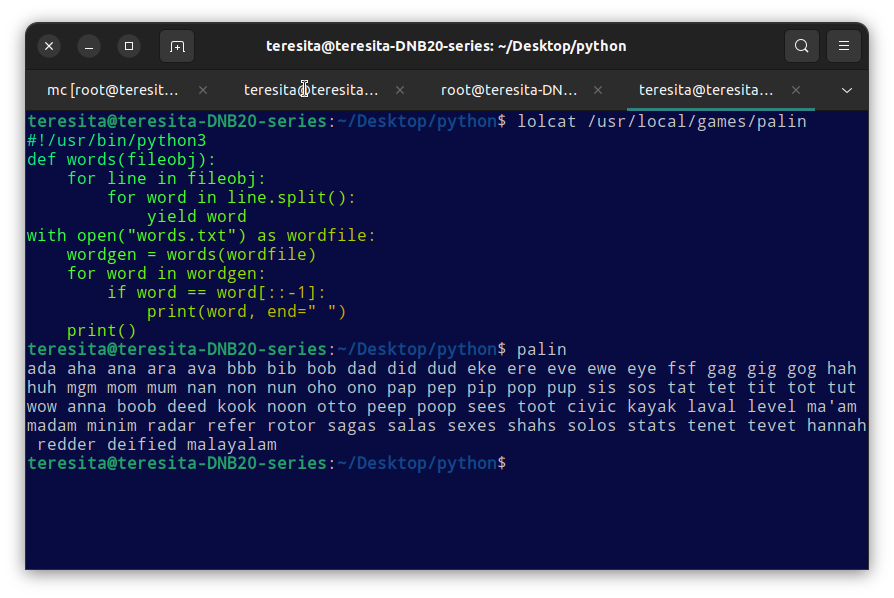Switch to the 'root@teresita-DN...' tab
The width and height of the screenshot is (894, 598).
(509, 90)
